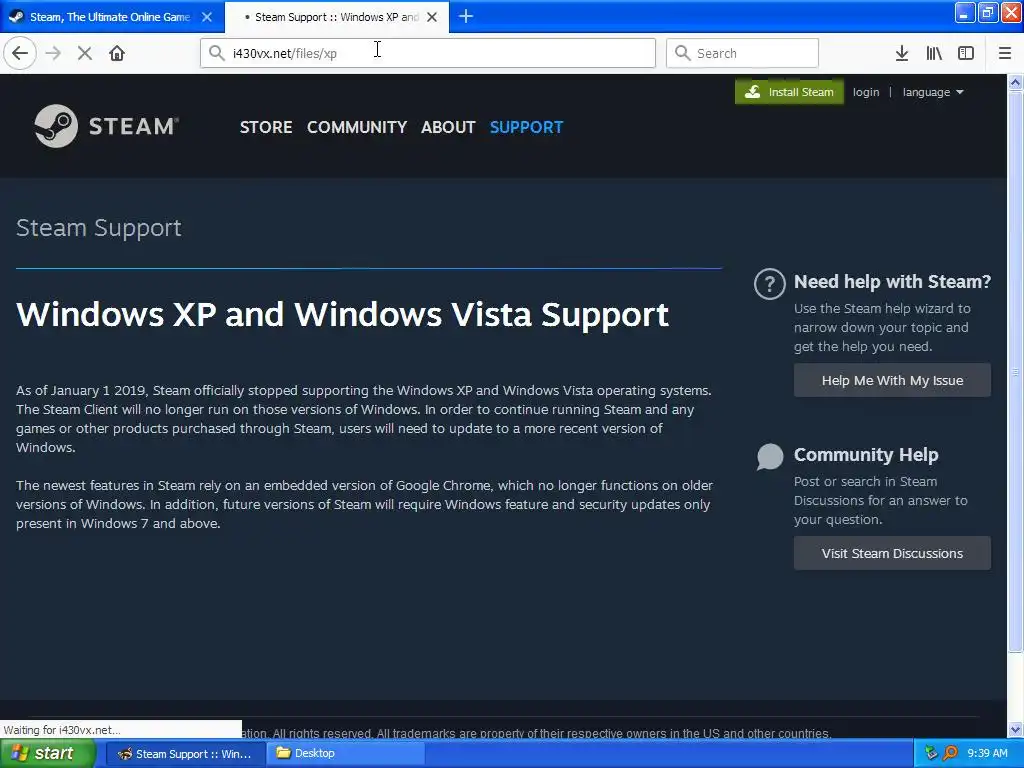Open the downloads panel icon
This screenshot has height=768, width=1024.
pos(902,53)
